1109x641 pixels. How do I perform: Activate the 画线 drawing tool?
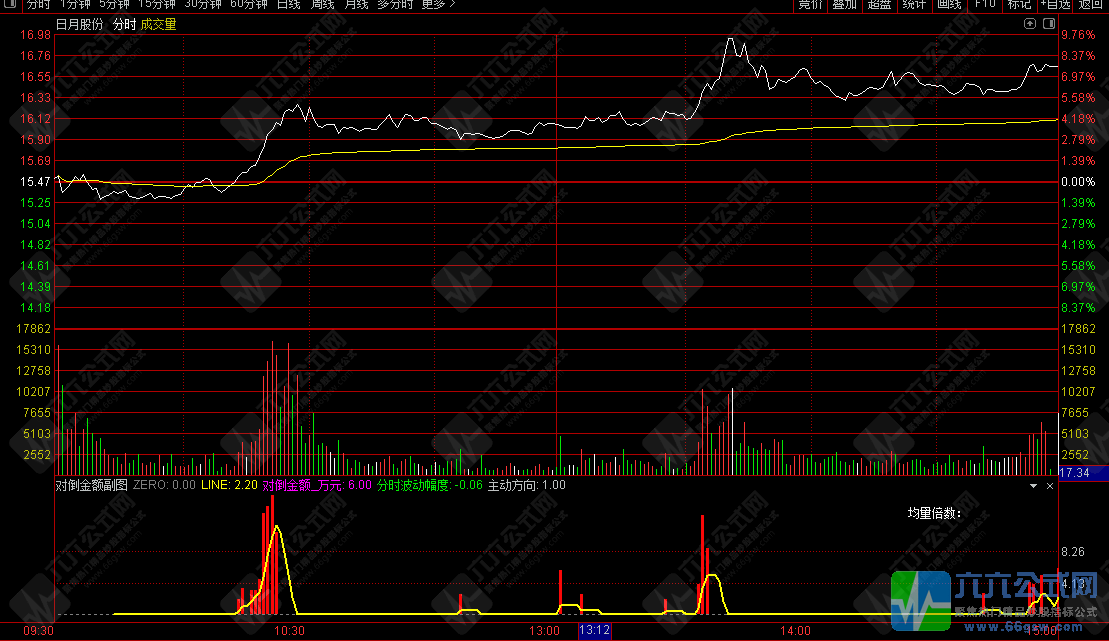coord(948,5)
